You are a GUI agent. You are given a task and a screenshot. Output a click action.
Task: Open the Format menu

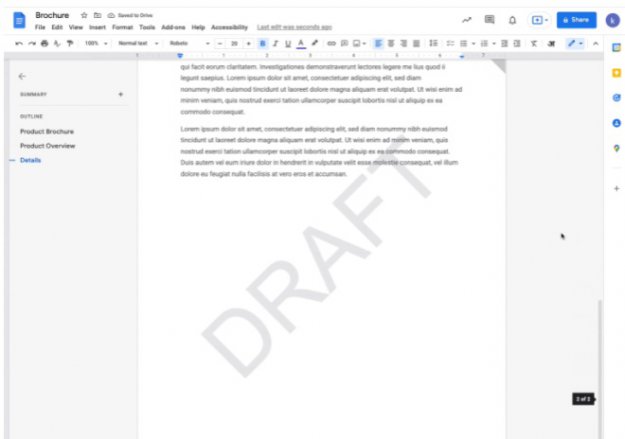[x=122, y=27]
